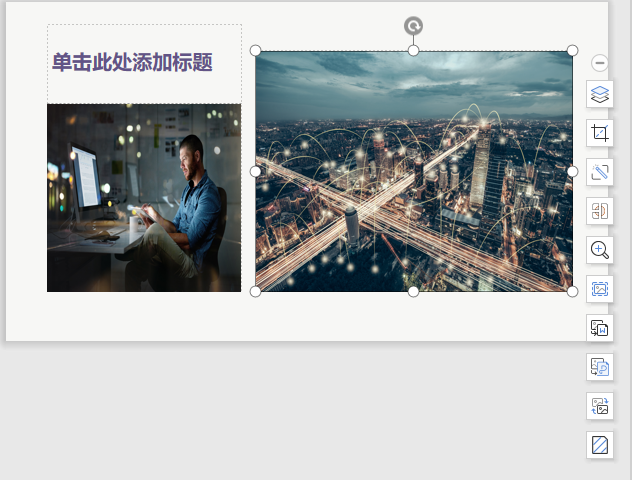Select the crop picture tool
The image size is (632, 480).
(600, 133)
